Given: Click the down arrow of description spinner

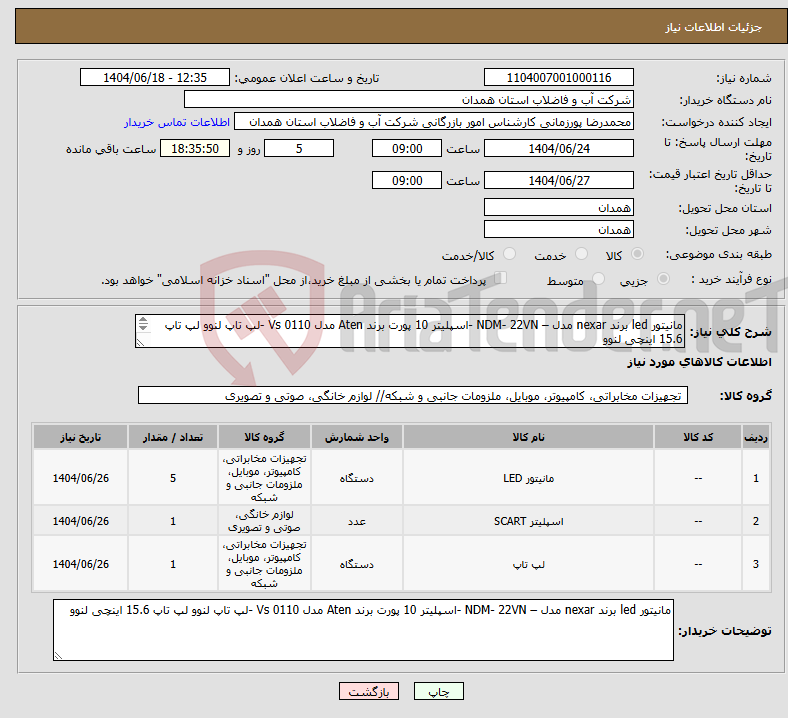Looking at the screenshot, I should [x=143, y=328].
